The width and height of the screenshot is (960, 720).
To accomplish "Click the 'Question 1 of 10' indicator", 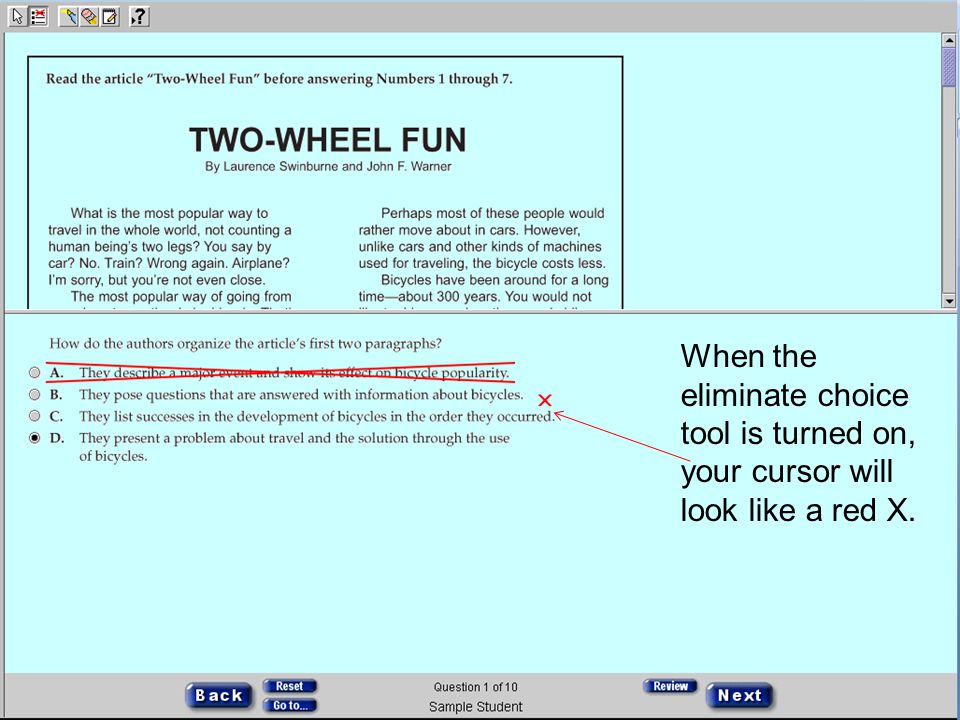I will click(x=476, y=687).
